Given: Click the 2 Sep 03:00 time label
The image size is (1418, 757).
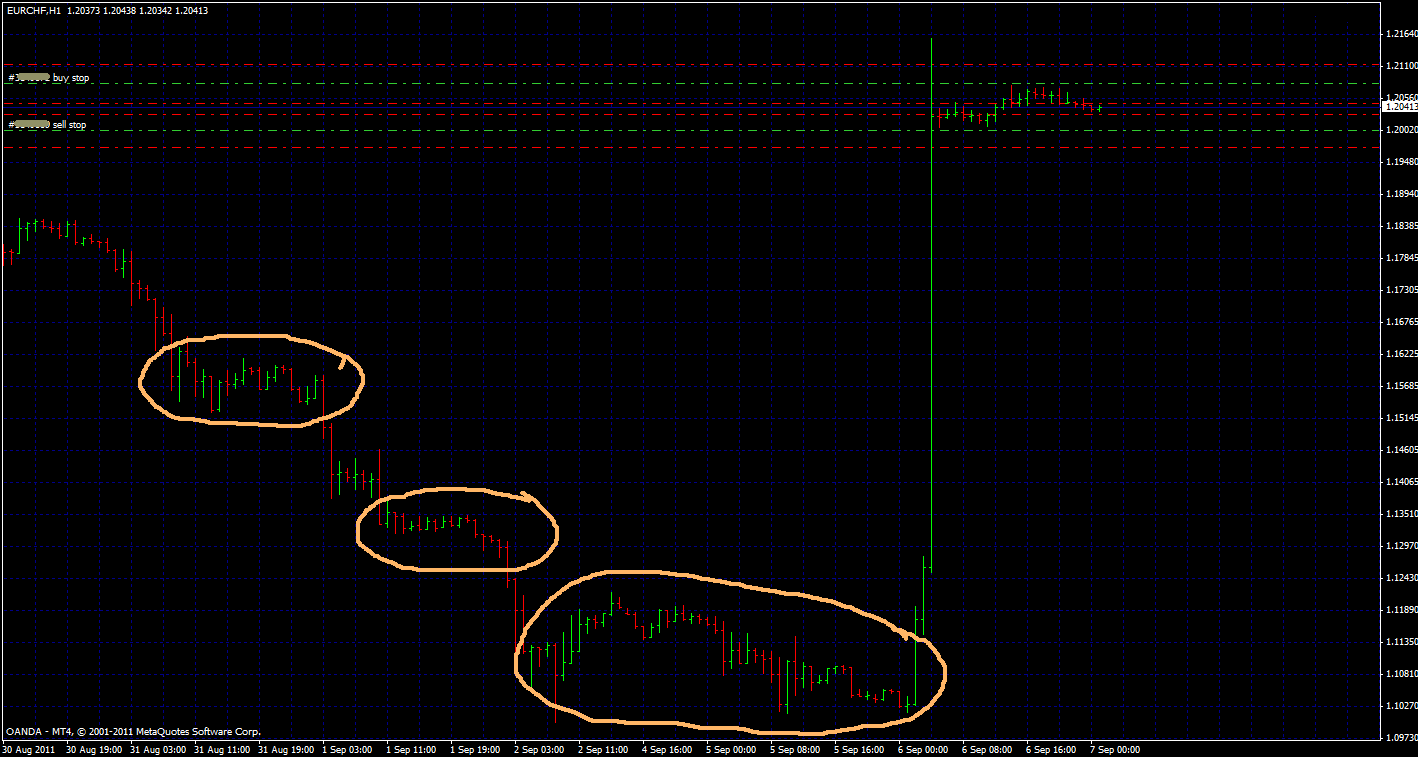Looking at the screenshot, I should tap(540, 749).
